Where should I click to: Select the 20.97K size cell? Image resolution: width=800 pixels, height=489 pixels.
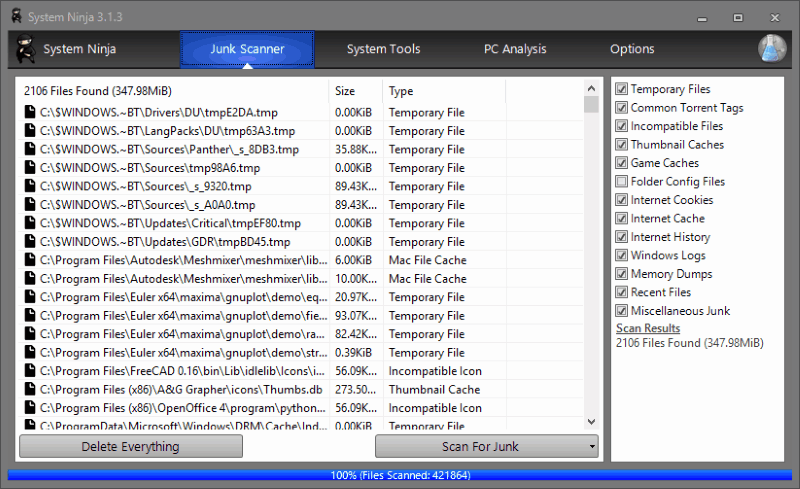pyautogui.click(x=356, y=297)
